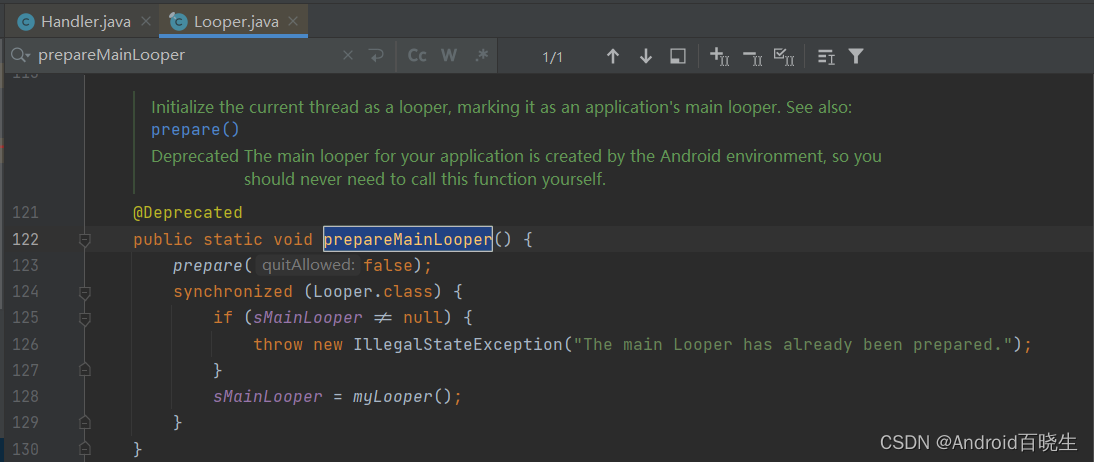Clear the search field text

click(x=347, y=56)
